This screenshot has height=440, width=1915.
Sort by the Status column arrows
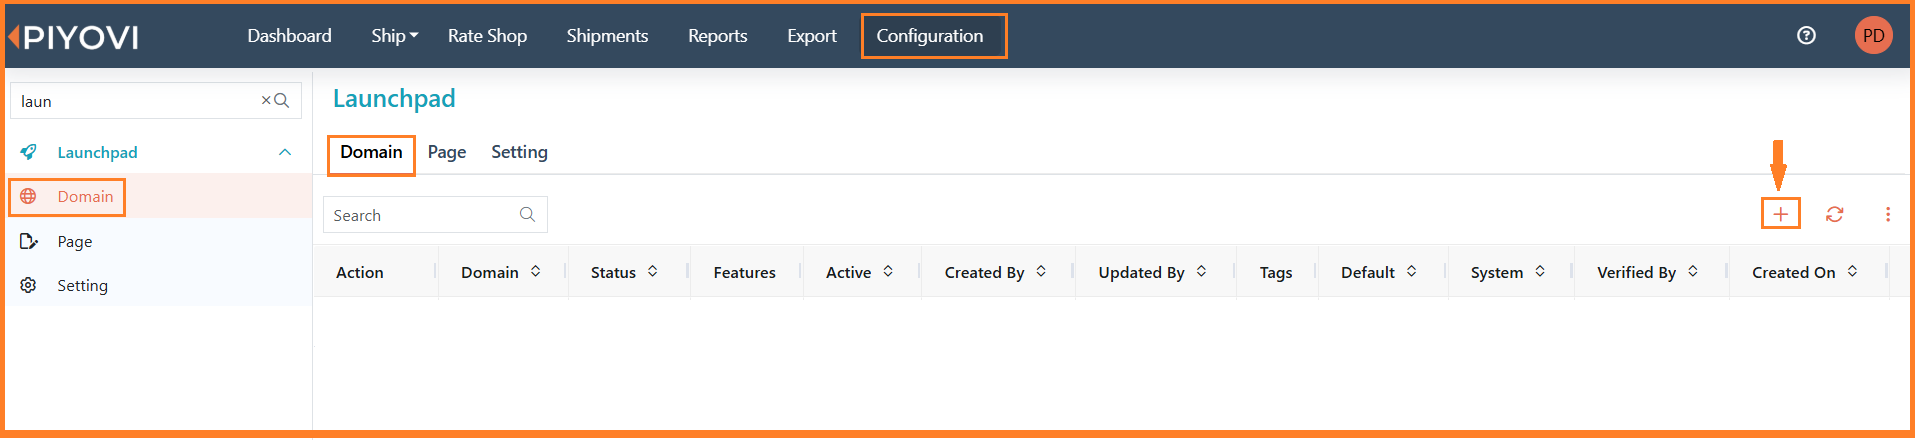652,271
